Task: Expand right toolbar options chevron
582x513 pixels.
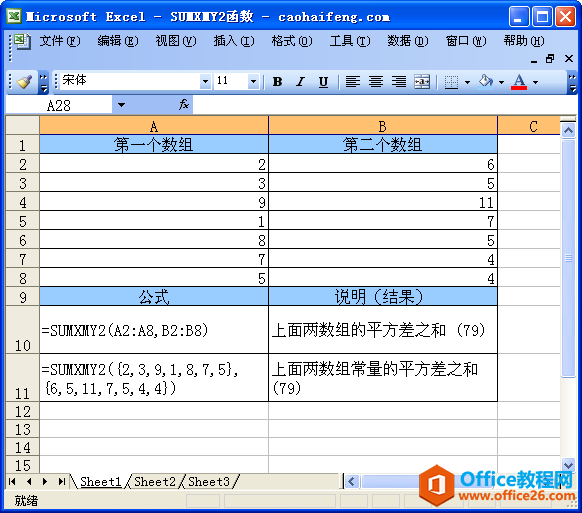Action: point(572,82)
